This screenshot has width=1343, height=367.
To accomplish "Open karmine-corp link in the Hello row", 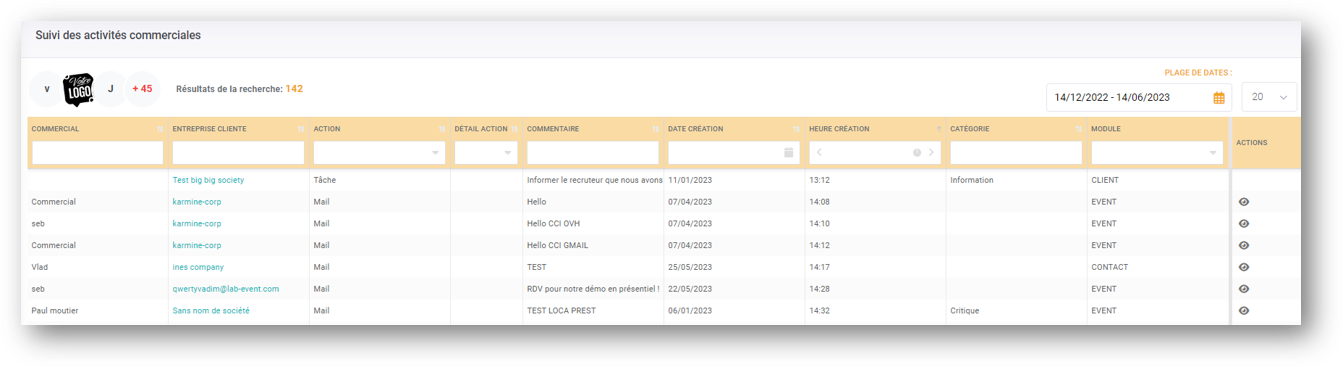I will tap(197, 202).
